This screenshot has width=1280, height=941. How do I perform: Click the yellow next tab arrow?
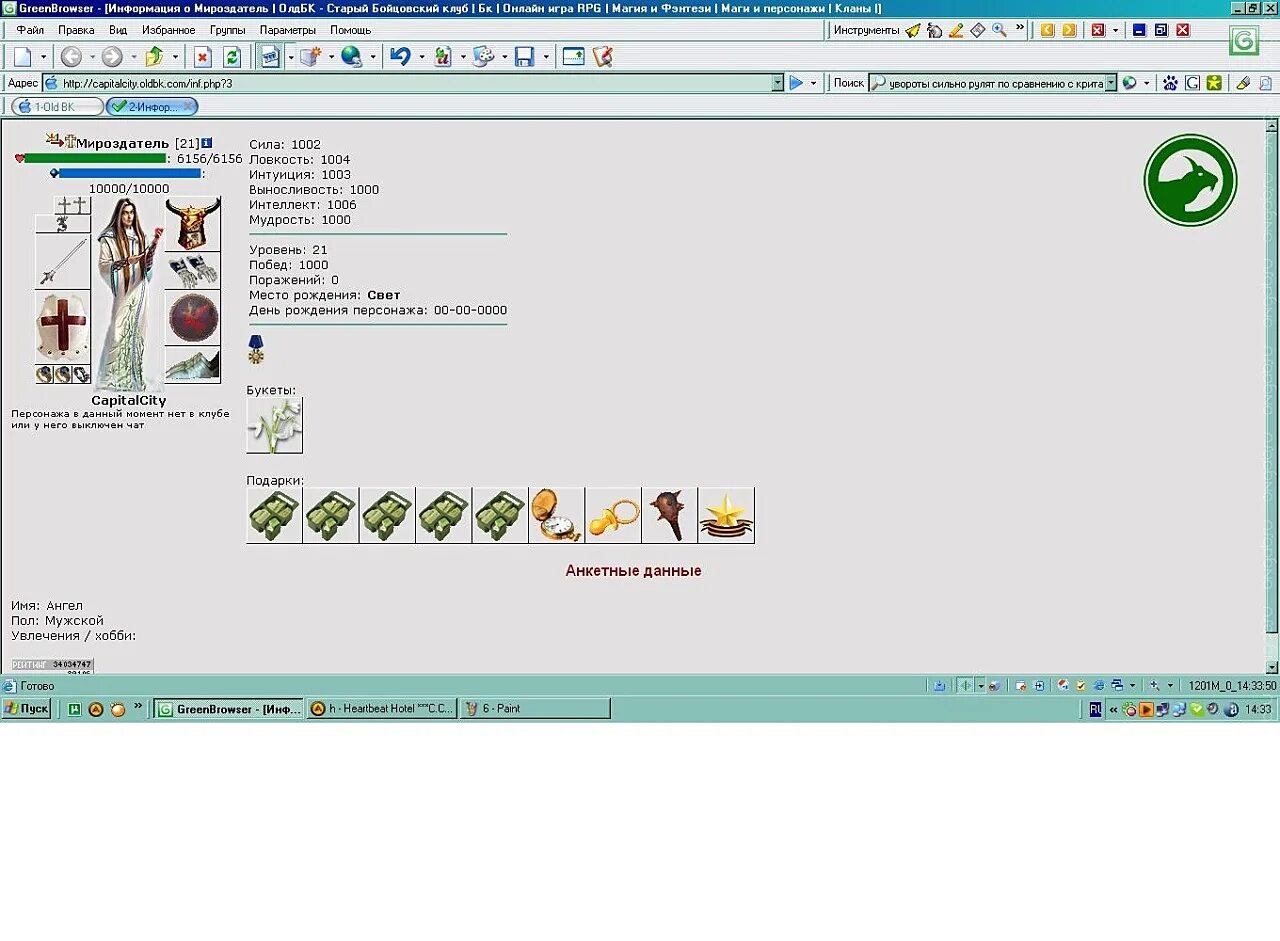(x=1069, y=30)
